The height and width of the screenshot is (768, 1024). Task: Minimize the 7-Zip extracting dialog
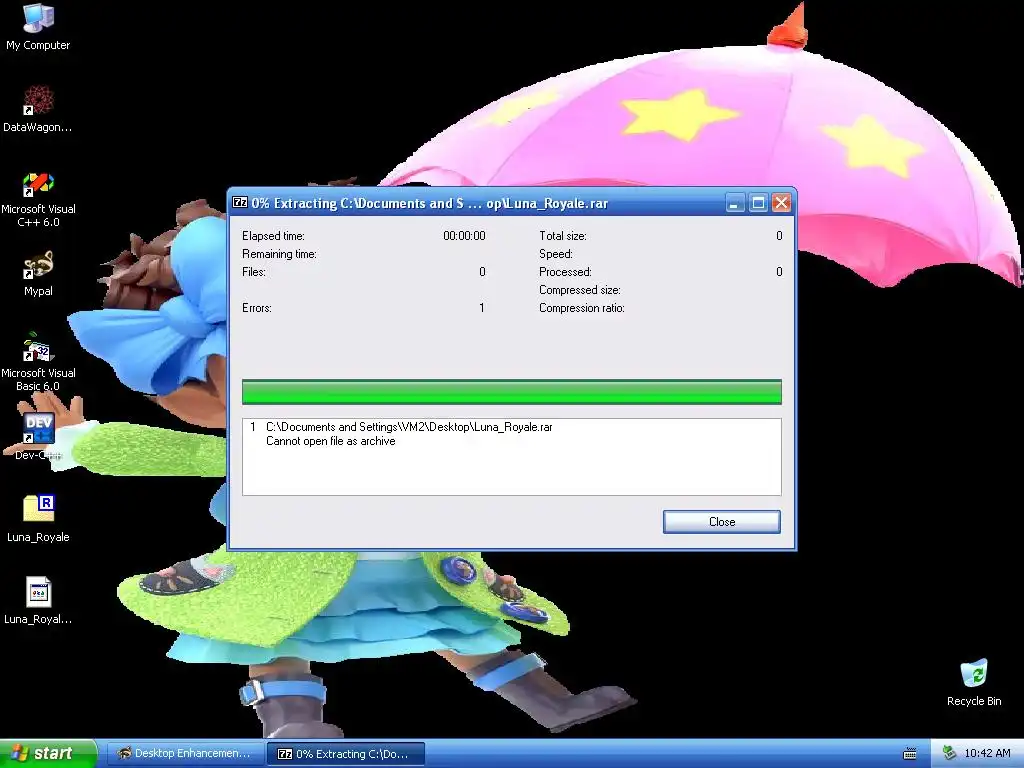(x=735, y=203)
